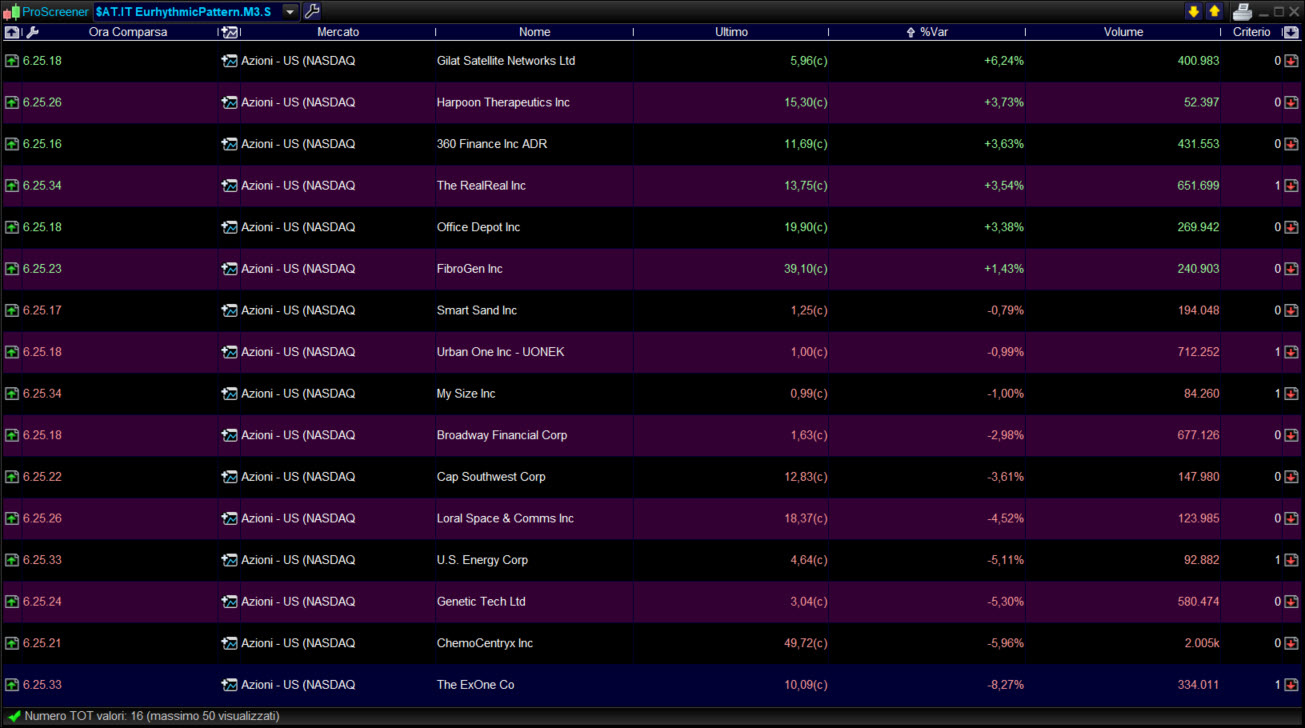This screenshot has height=728, width=1305.
Task: Click green arrow icon for Urban One Inc
Action: [12, 352]
